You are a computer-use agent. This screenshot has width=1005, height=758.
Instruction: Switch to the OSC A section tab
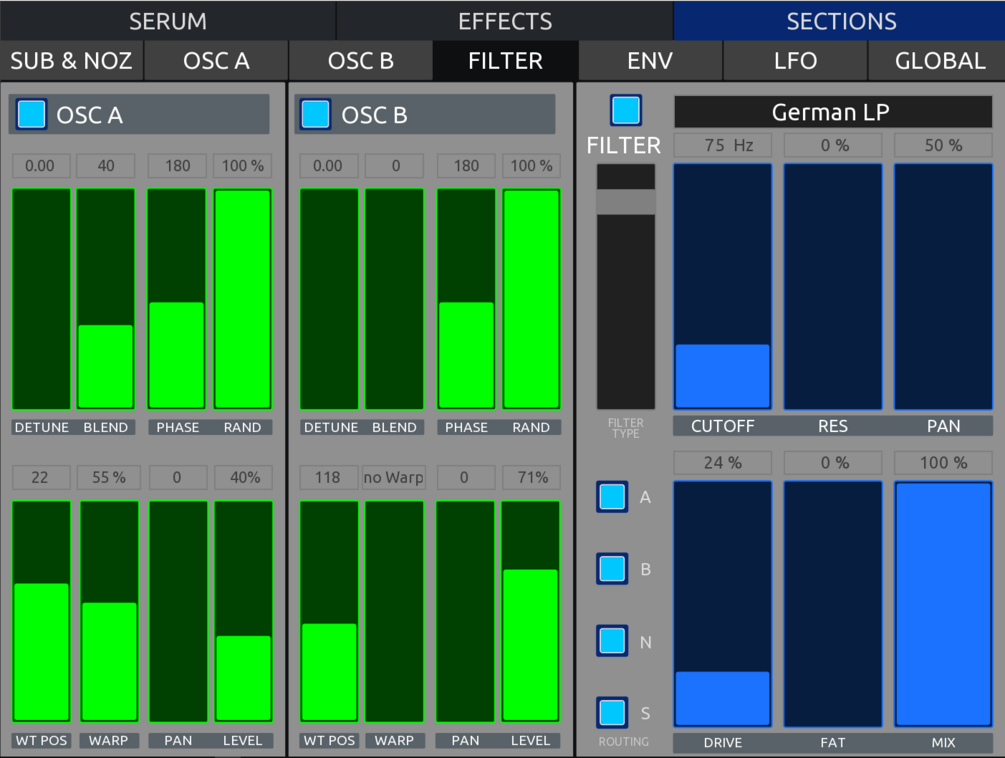coord(216,61)
